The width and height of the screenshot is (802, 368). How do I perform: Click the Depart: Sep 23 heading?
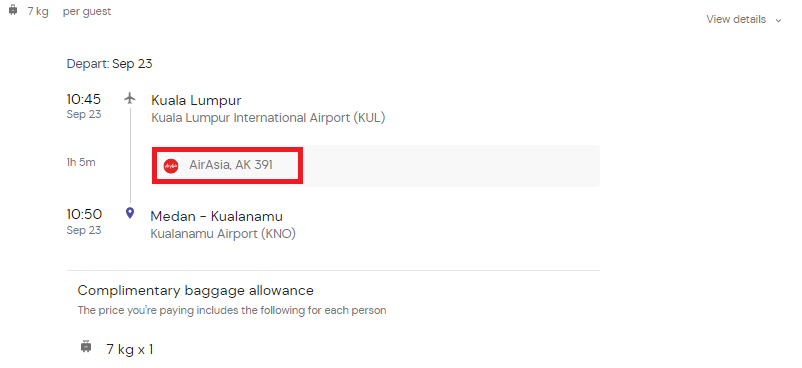coord(109,64)
